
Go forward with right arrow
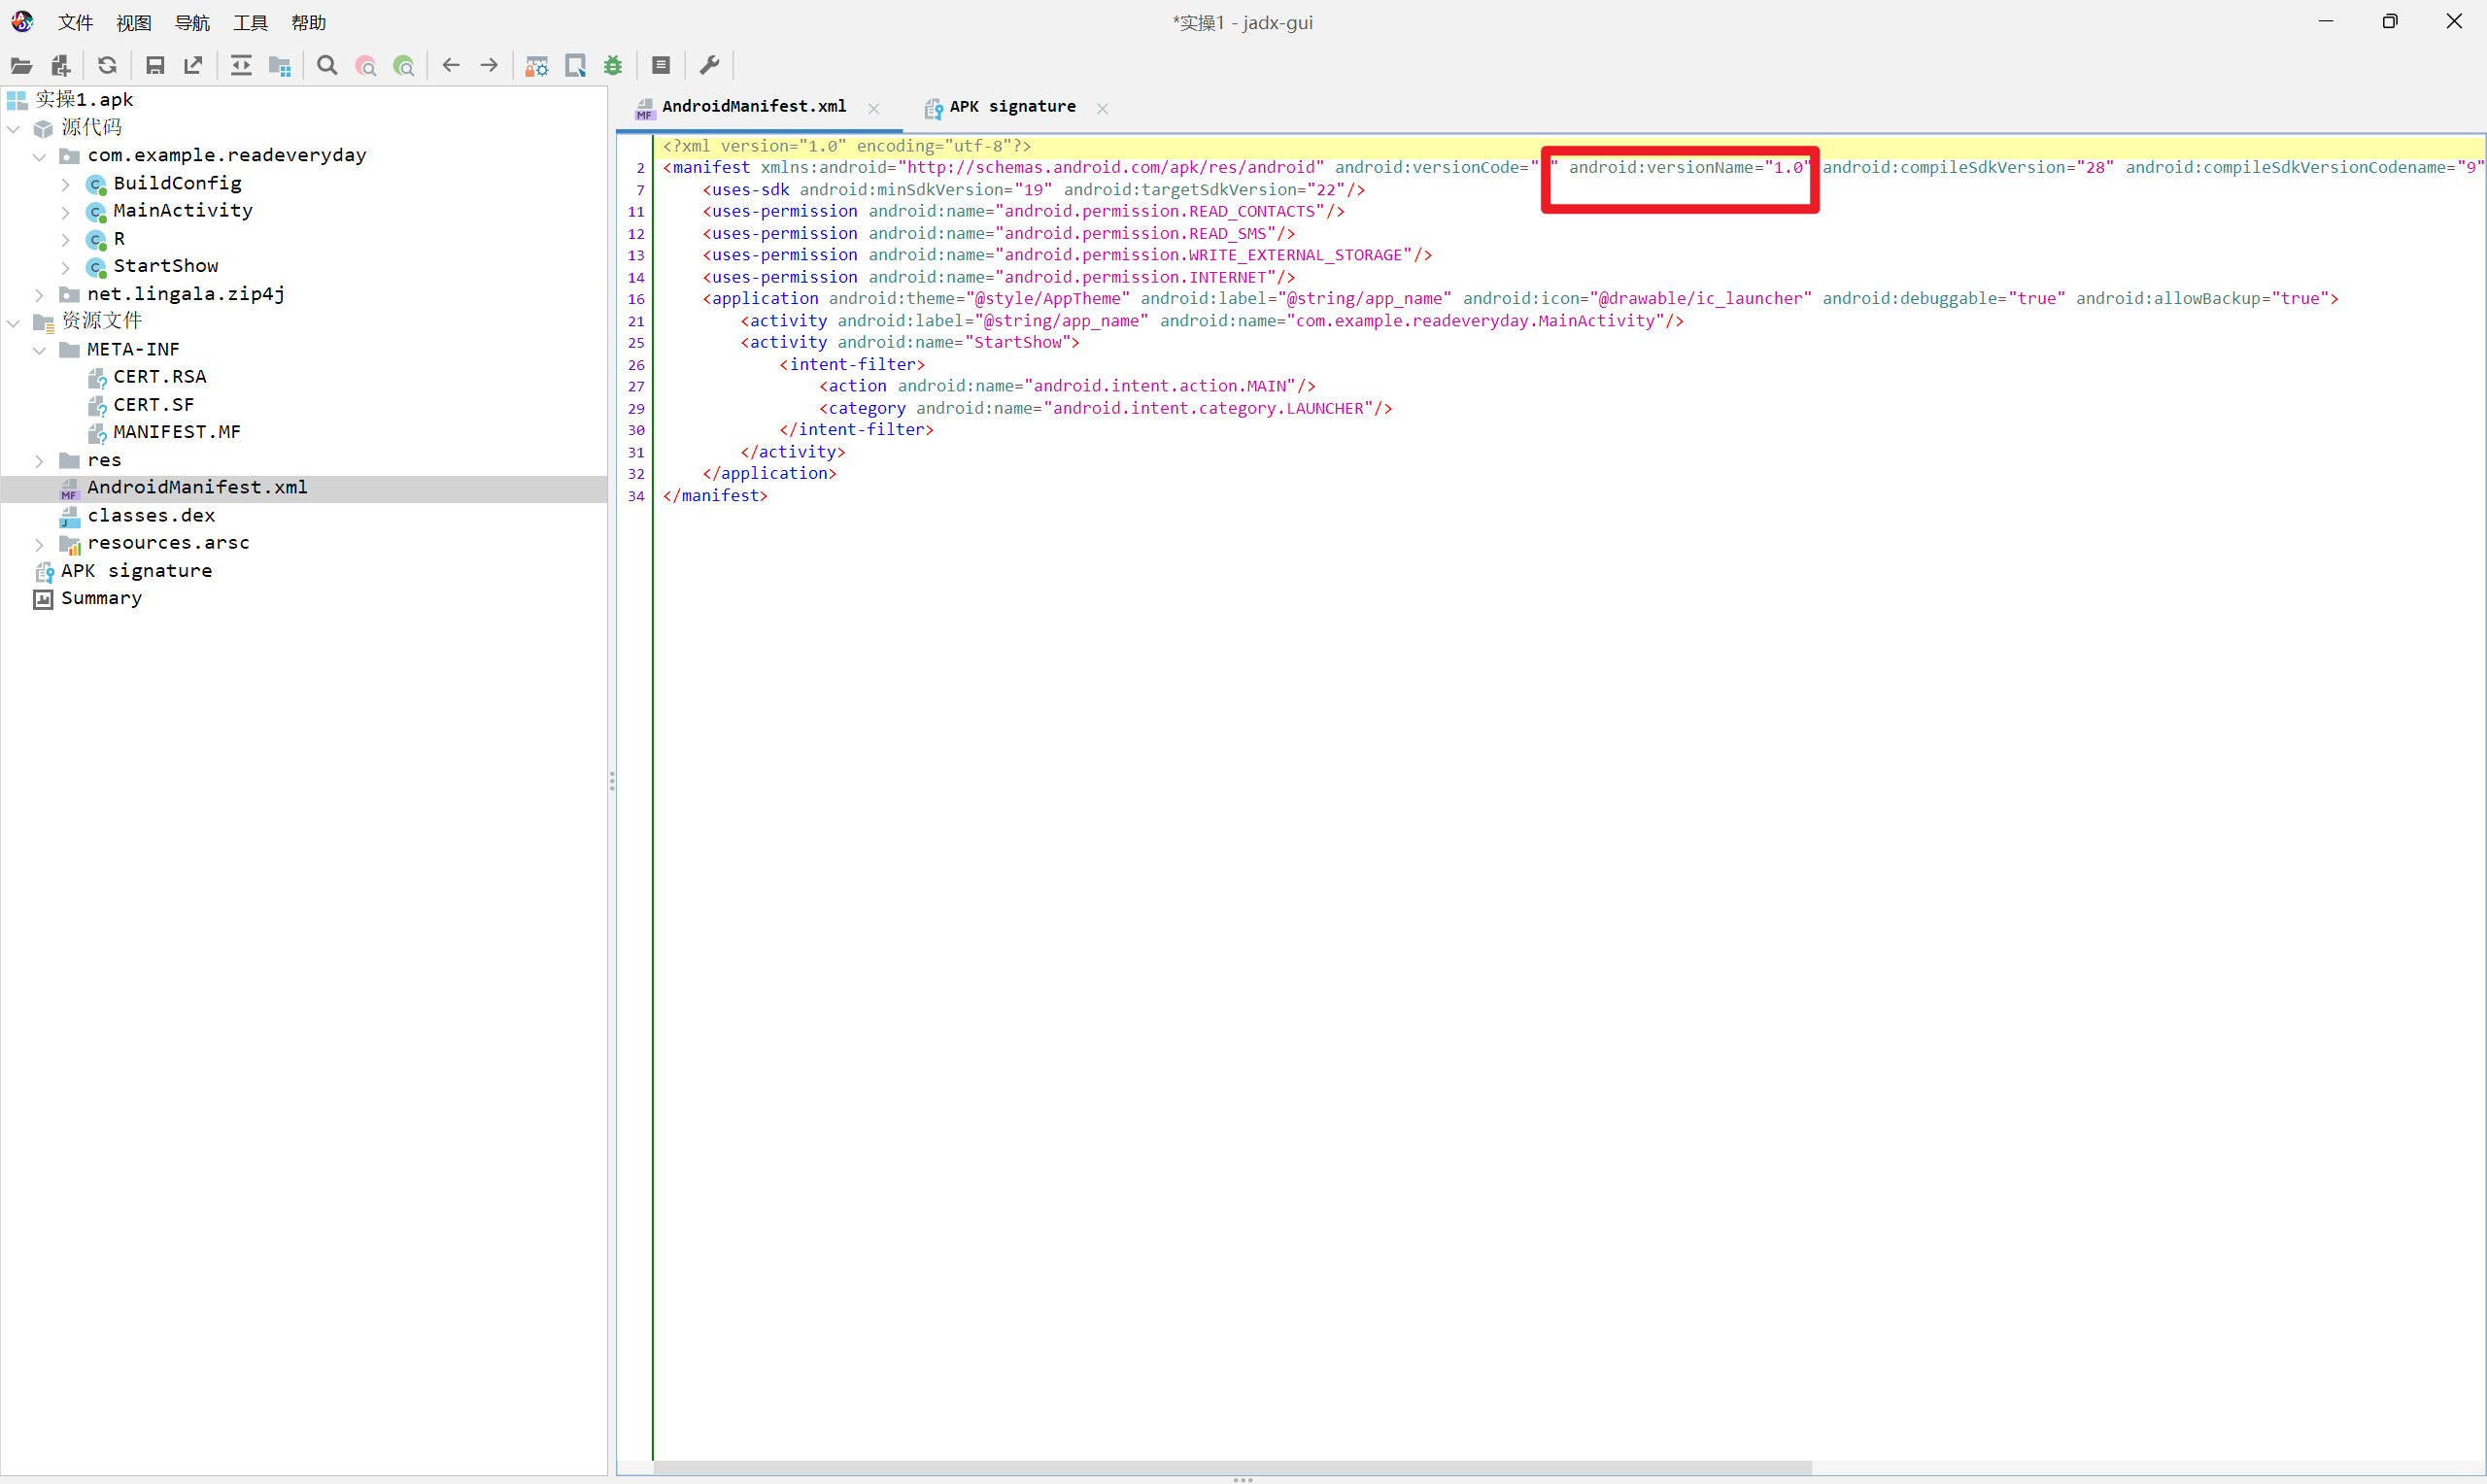[x=489, y=66]
